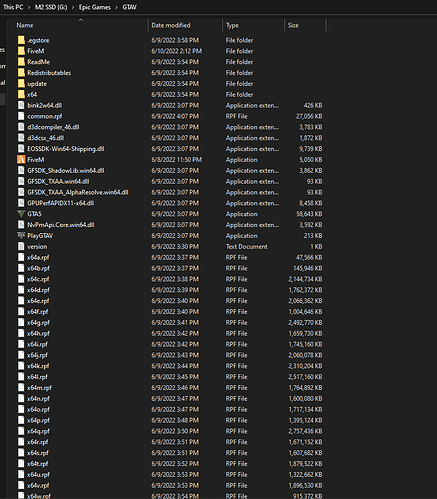The height and width of the screenshot is (499, 437).
Task: Select the x64h.rpf file name
Action: pyautogui.click(x=38, y=334)
